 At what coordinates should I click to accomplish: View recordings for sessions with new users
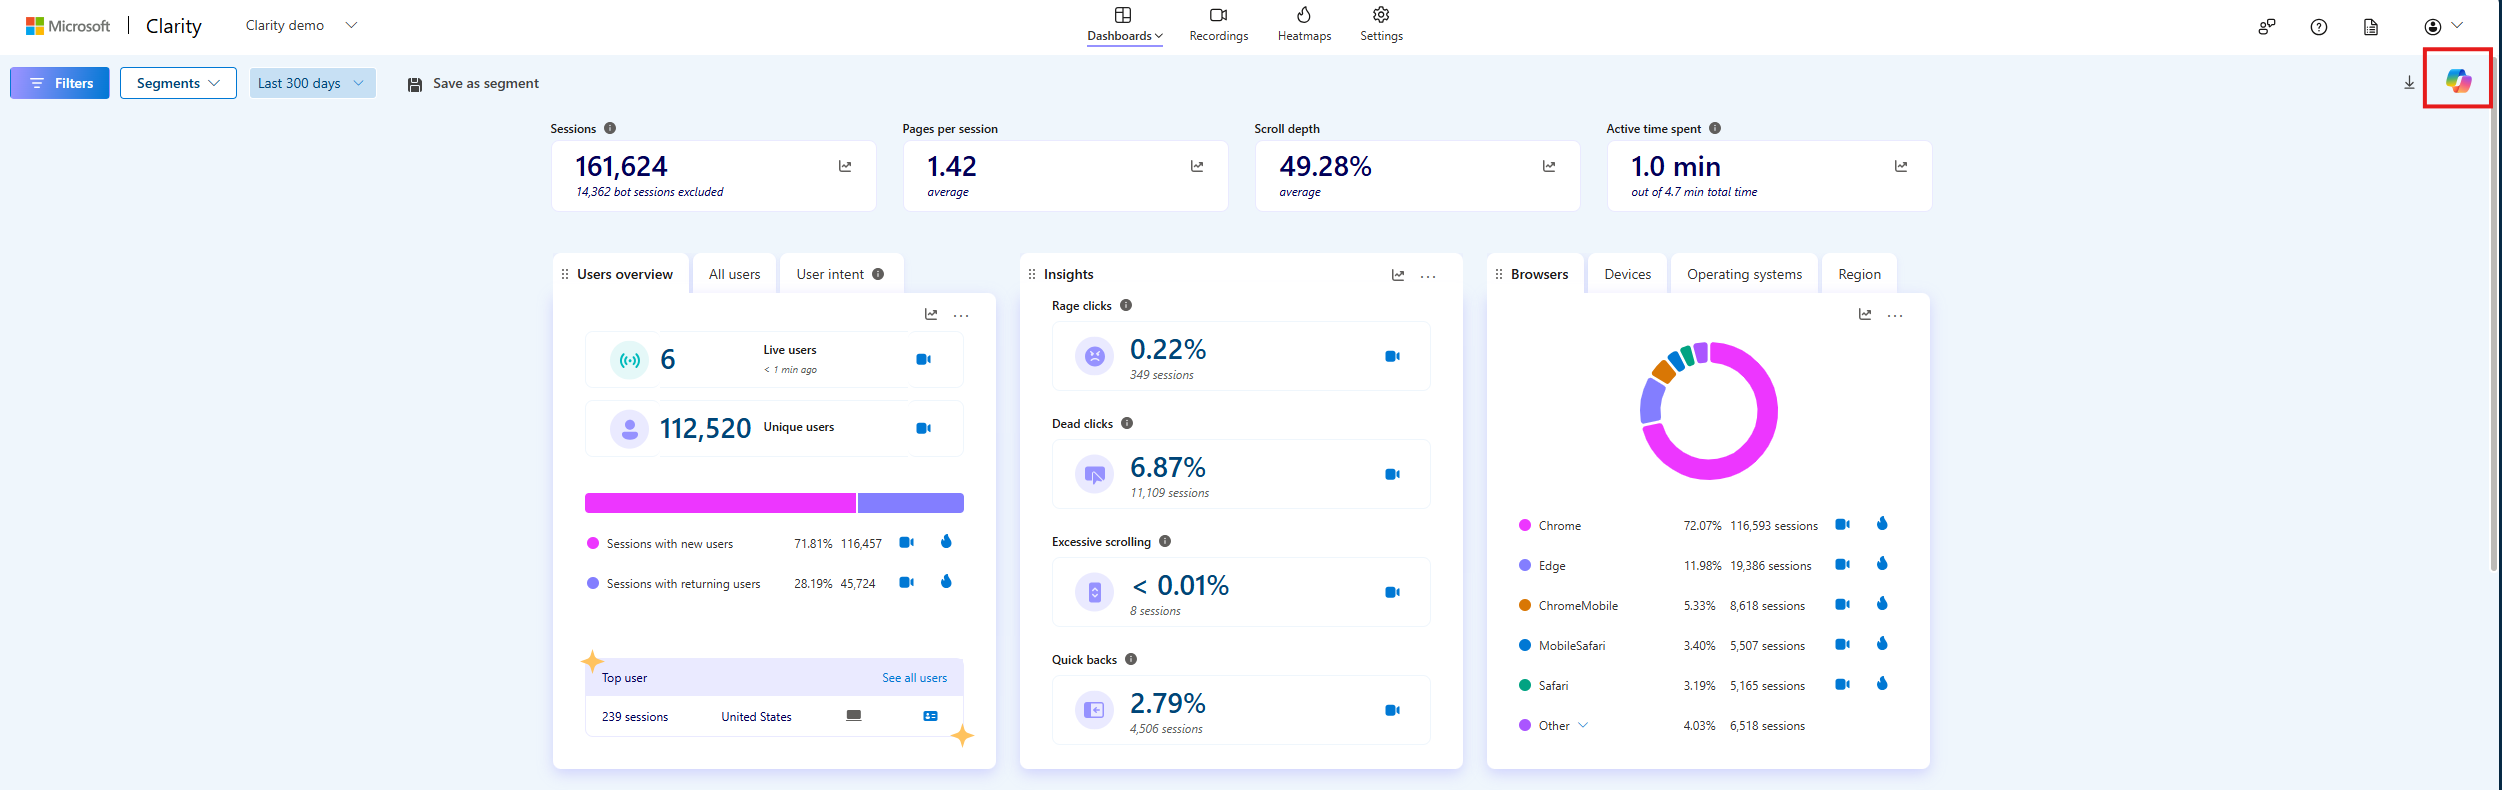907,542
